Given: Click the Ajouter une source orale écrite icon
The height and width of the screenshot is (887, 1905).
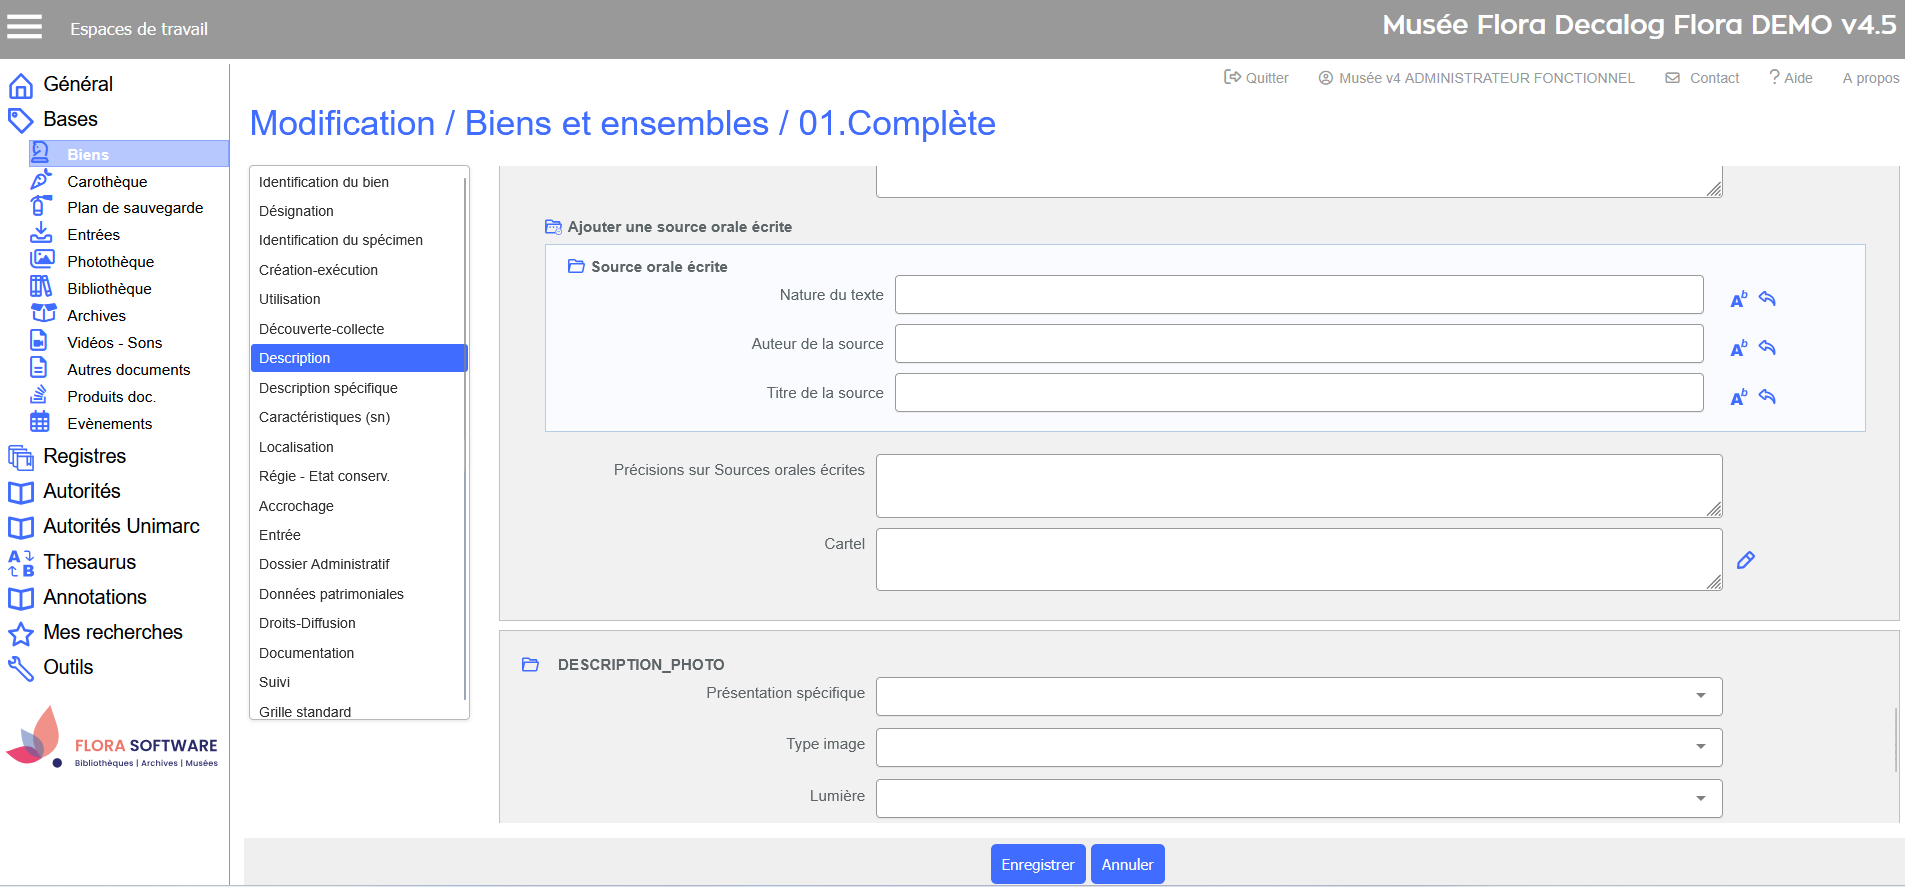Looking at the screenshot, I should pos(553,227).
